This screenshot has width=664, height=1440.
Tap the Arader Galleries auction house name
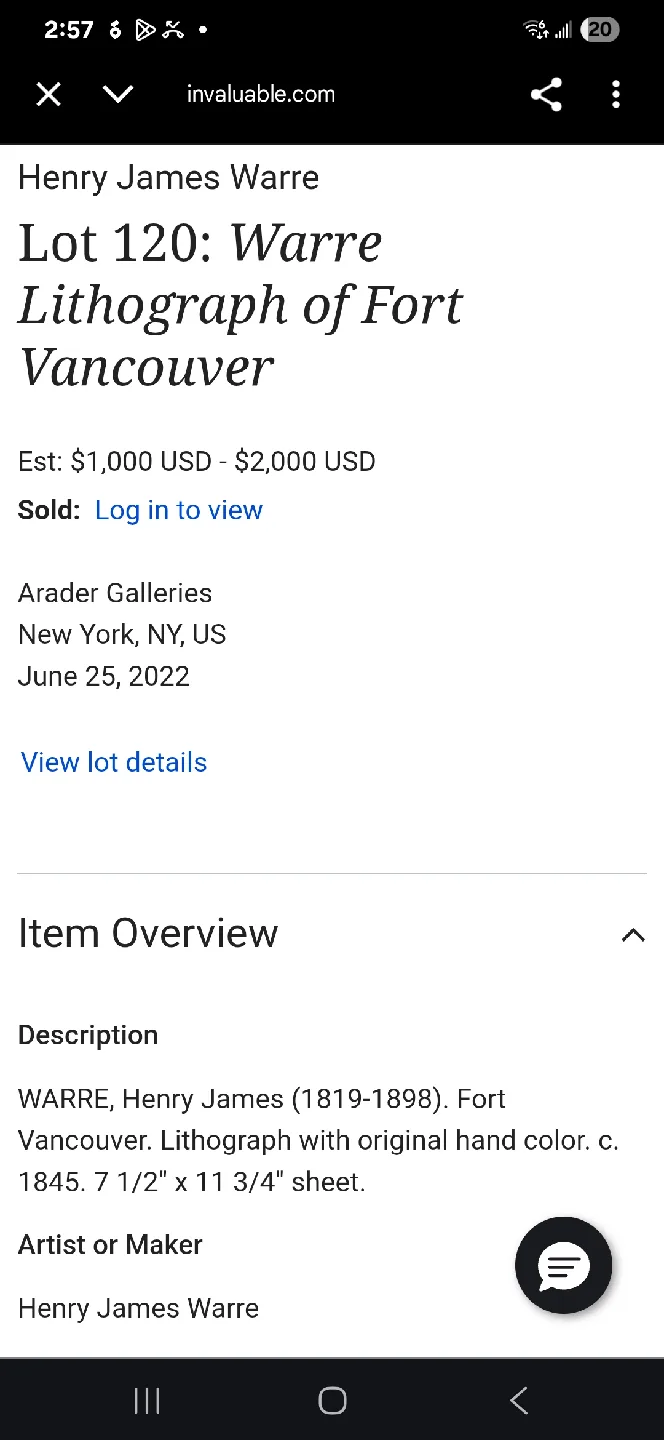click(x=115, y=593)
